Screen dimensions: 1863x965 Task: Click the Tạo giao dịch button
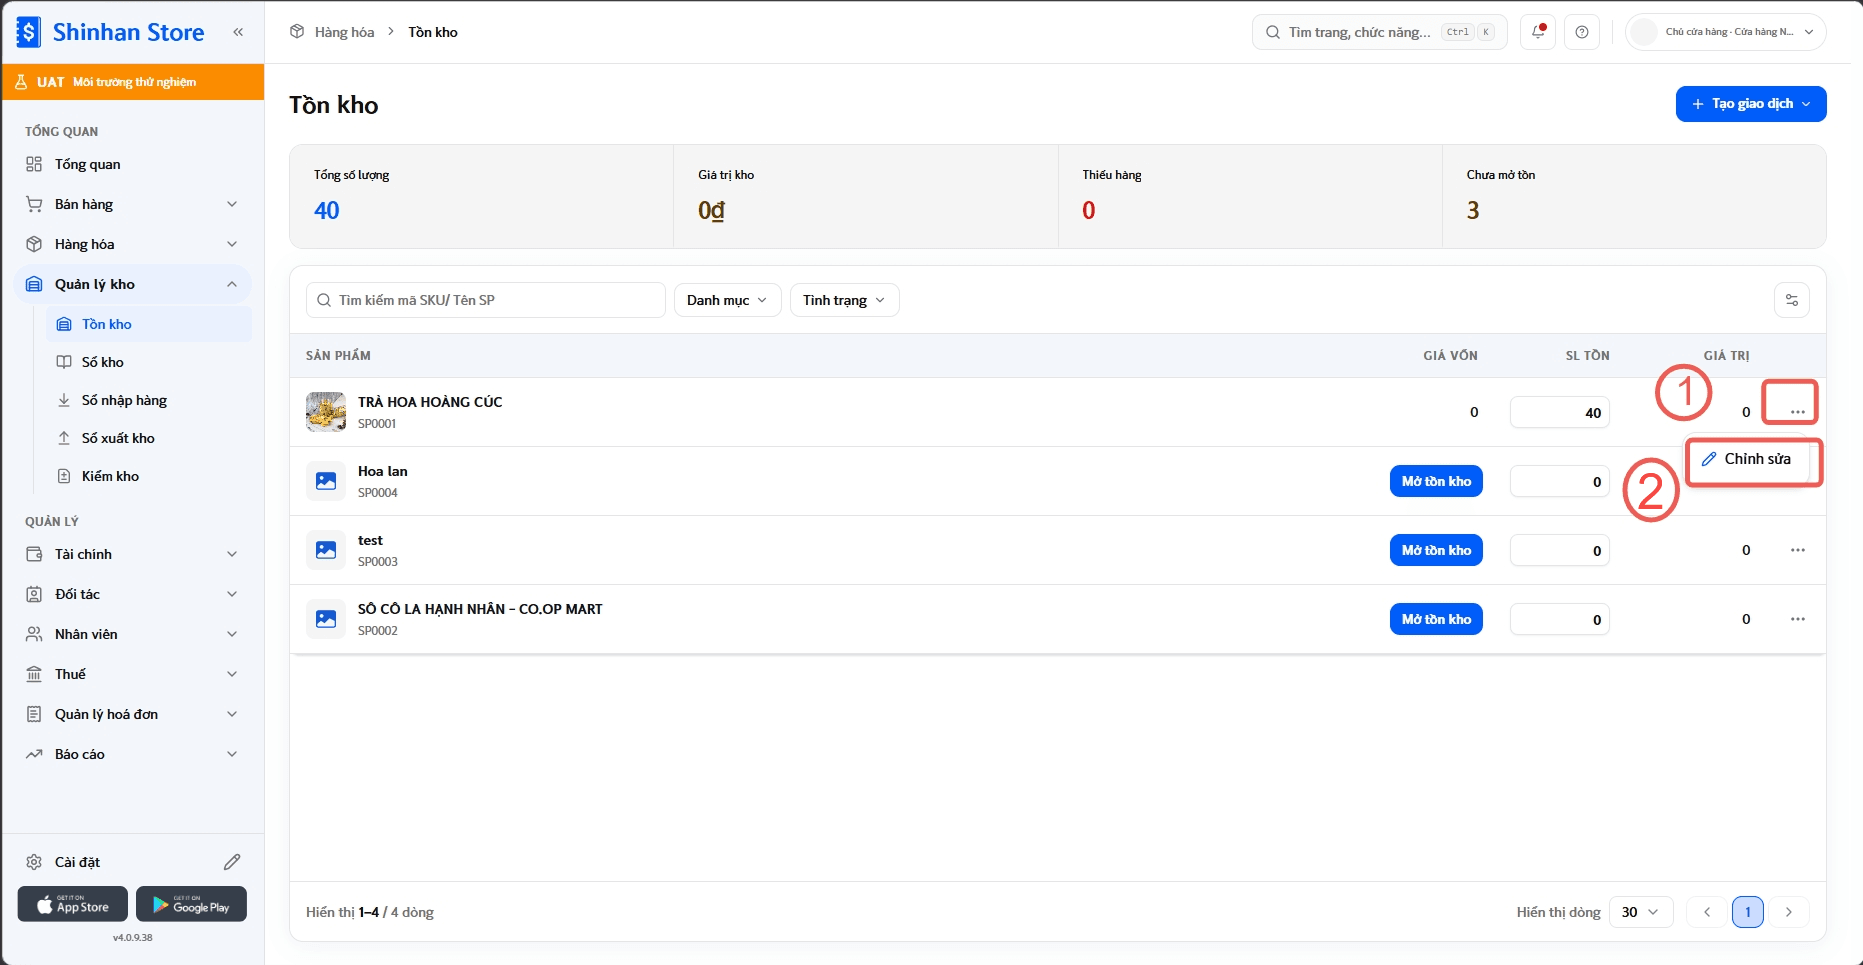click(x=1751, y=104)
